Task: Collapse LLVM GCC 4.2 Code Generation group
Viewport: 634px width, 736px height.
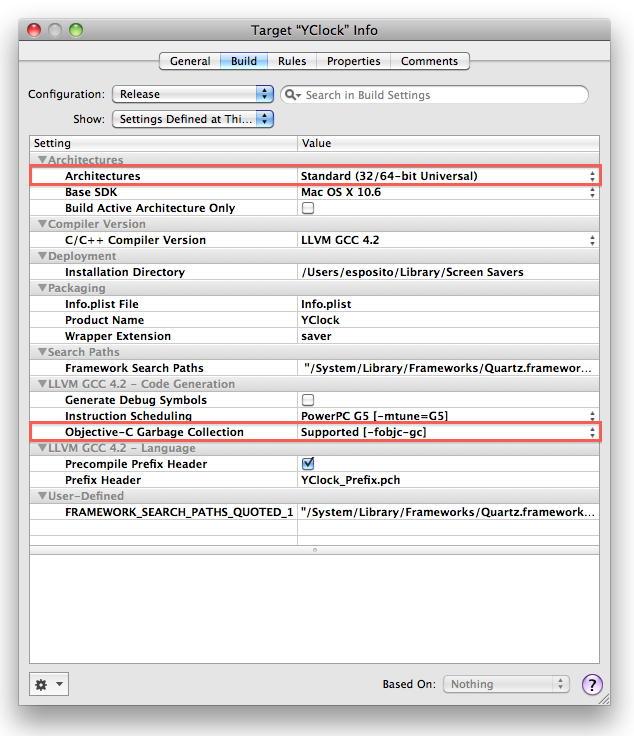Action: click(42, 384)
